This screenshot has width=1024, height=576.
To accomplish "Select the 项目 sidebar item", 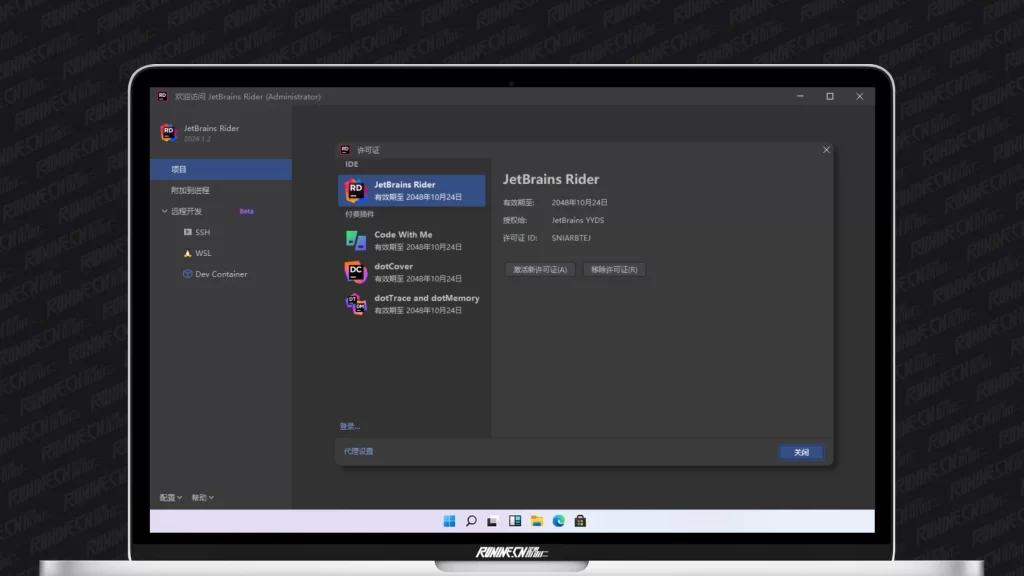I will pos(179,170).
